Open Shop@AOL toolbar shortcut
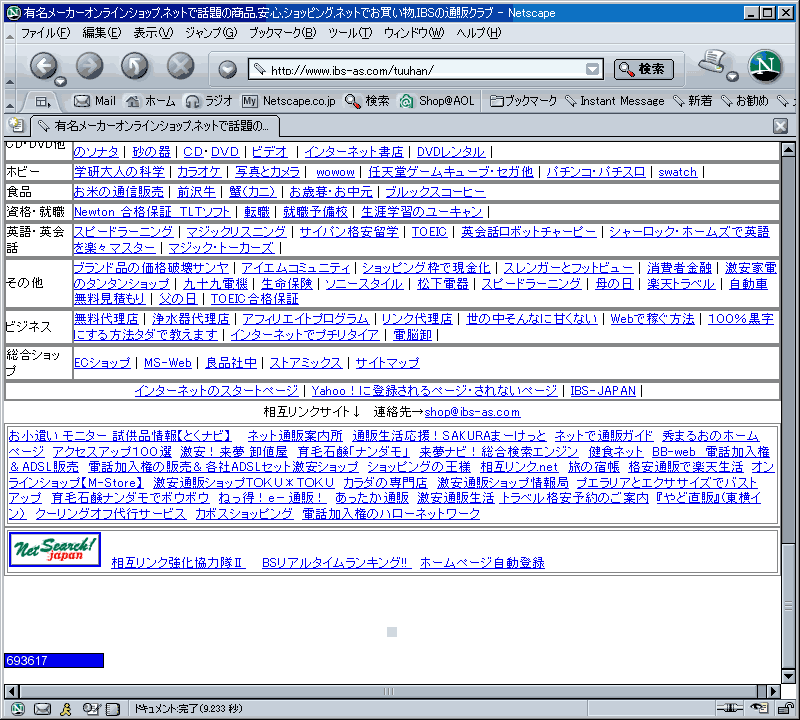This screenshot has height=720, width=800. coord(437,101)
